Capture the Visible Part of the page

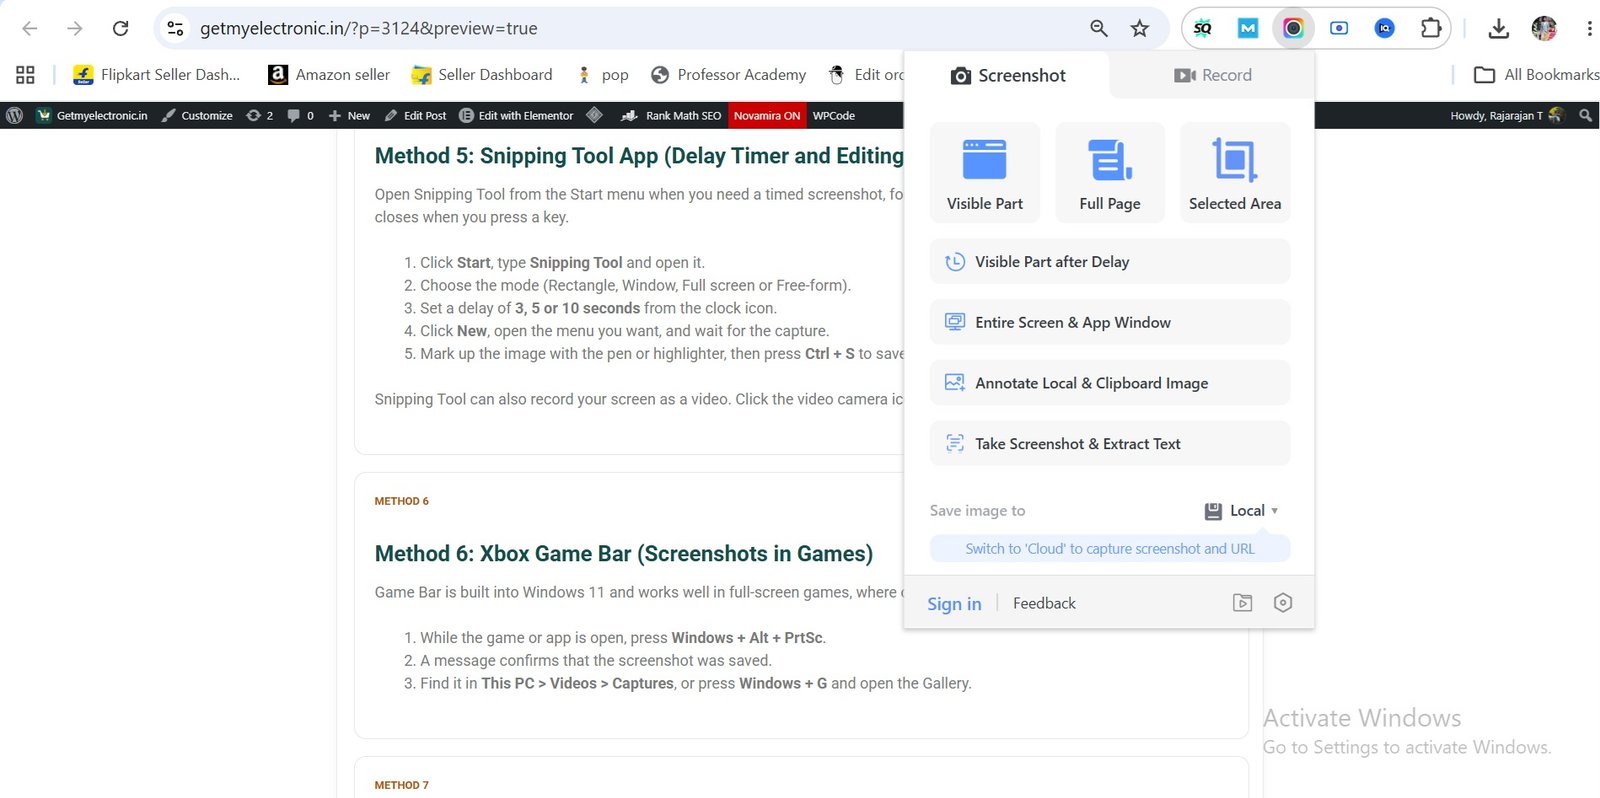point(985,172)
